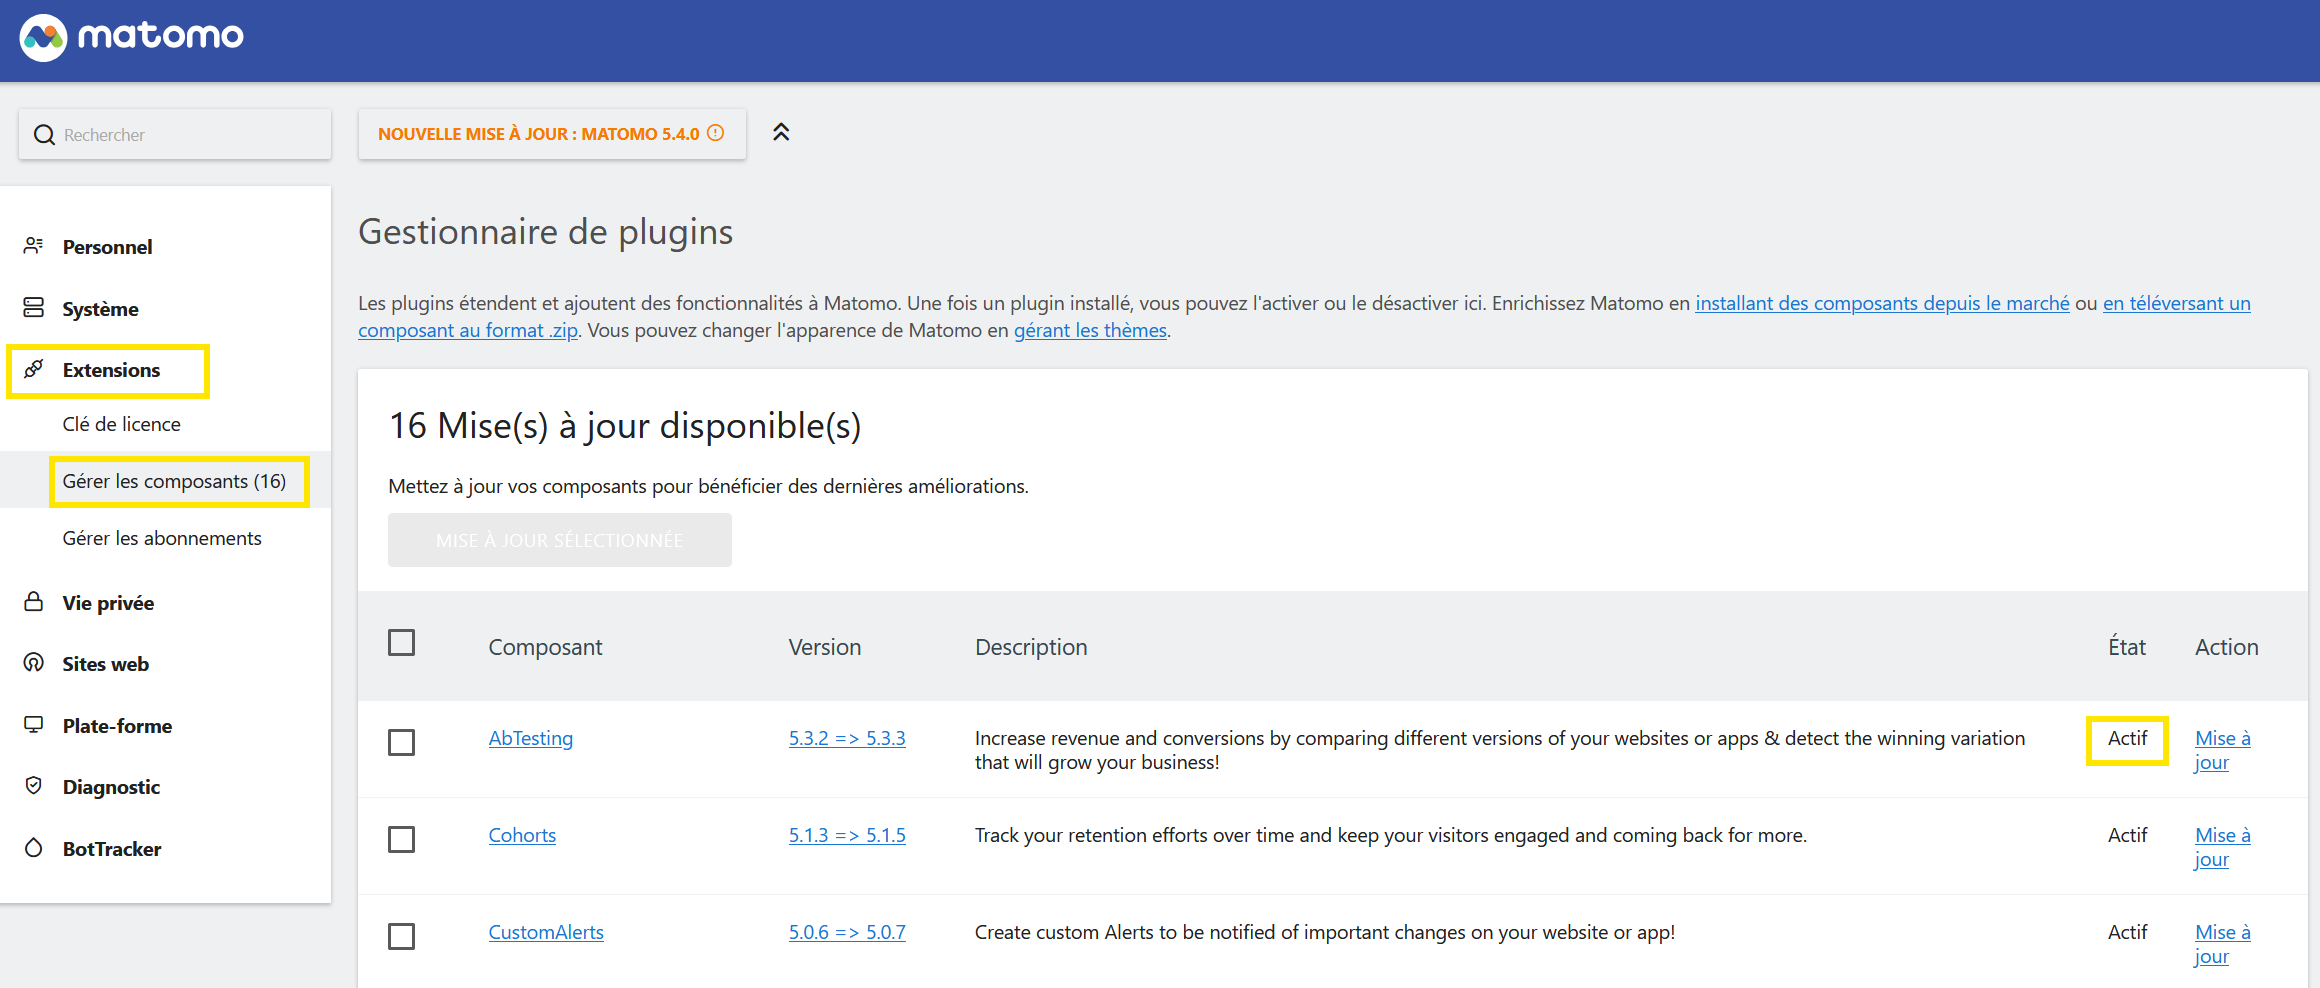Open the CustomAlerts plugin link
Viewport: 2320px width, 988px height.
click(546, 932)
